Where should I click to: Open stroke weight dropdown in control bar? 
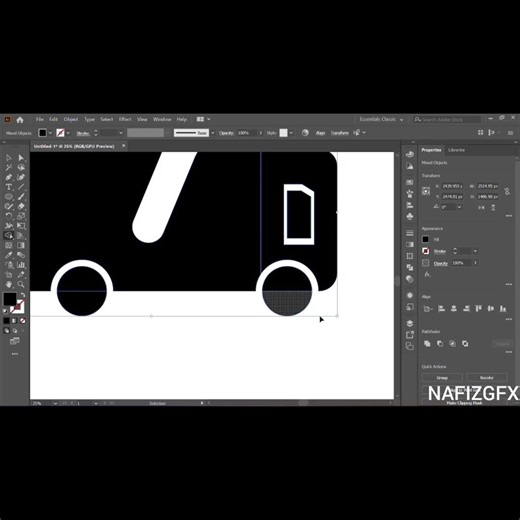click(121, 133)
